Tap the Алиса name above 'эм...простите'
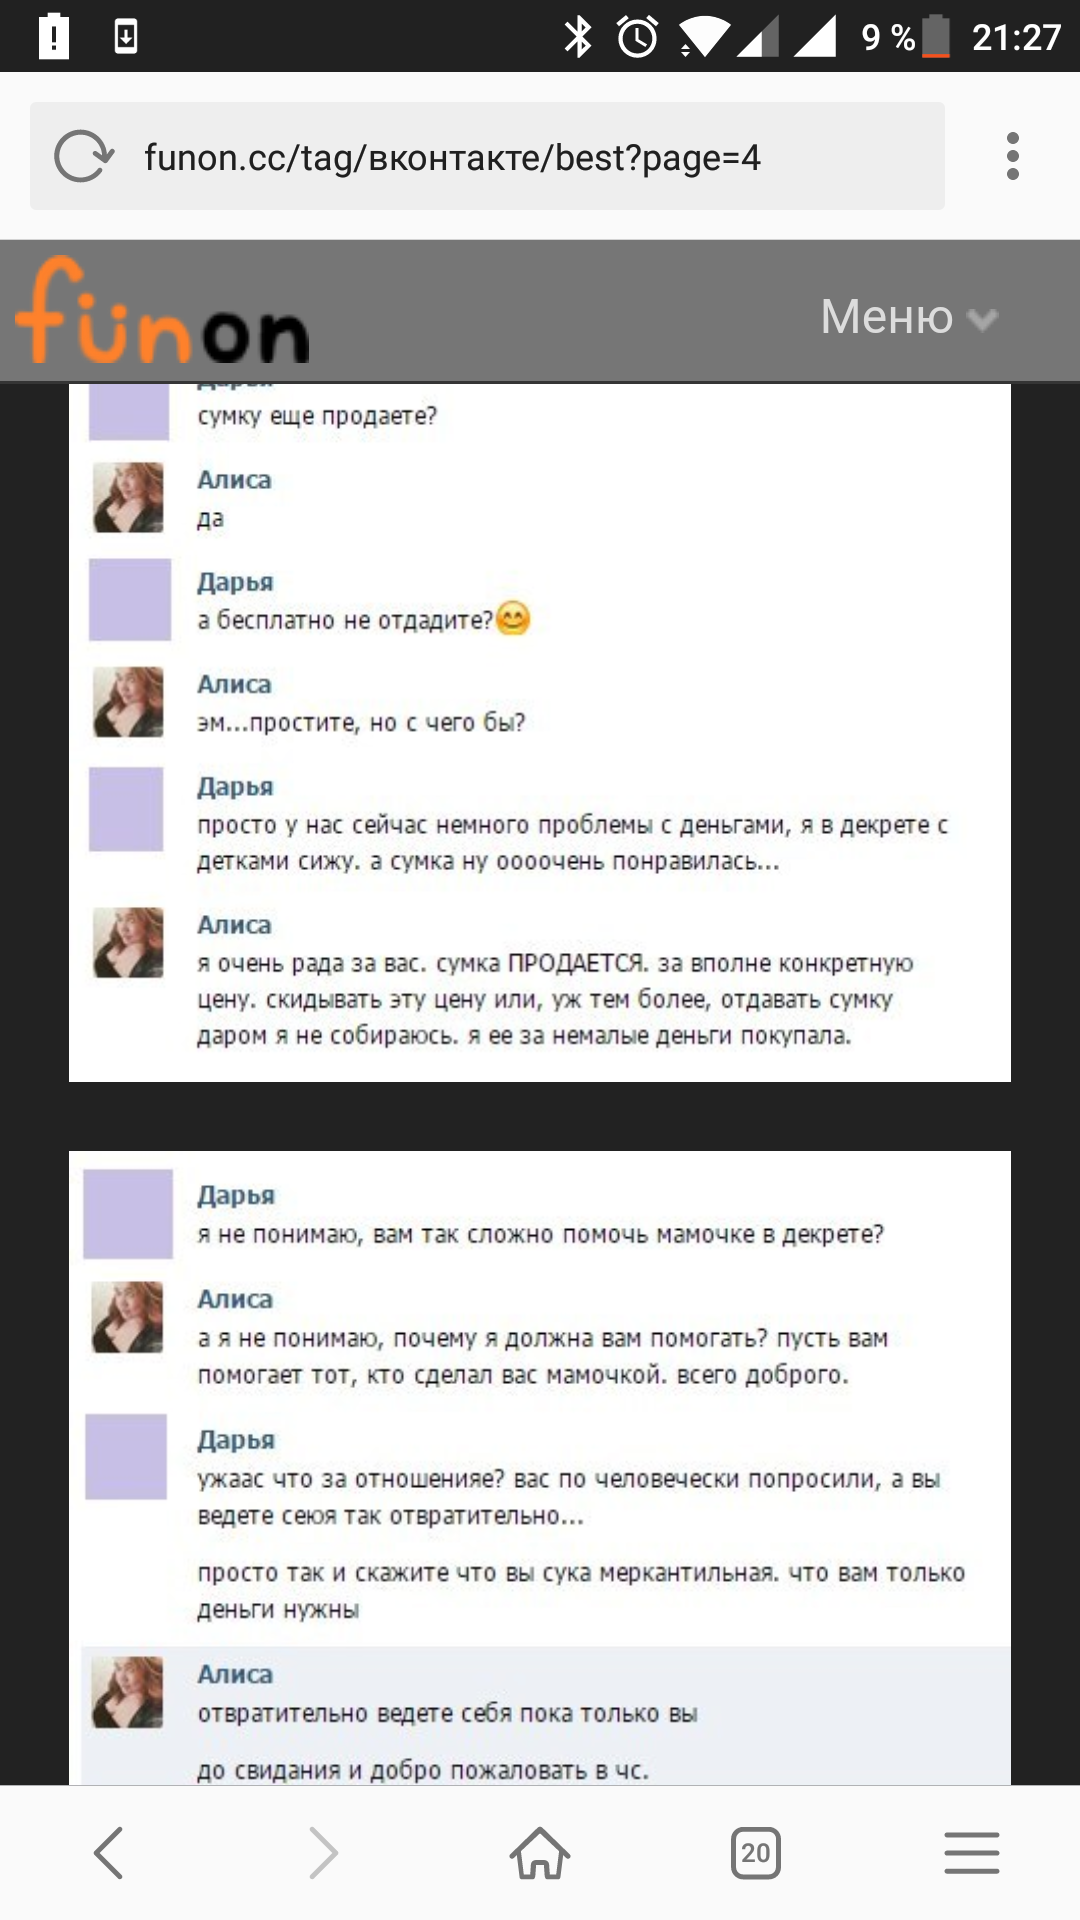Viewport: 1080px width, 1920px height. click(x=234, y=684)
